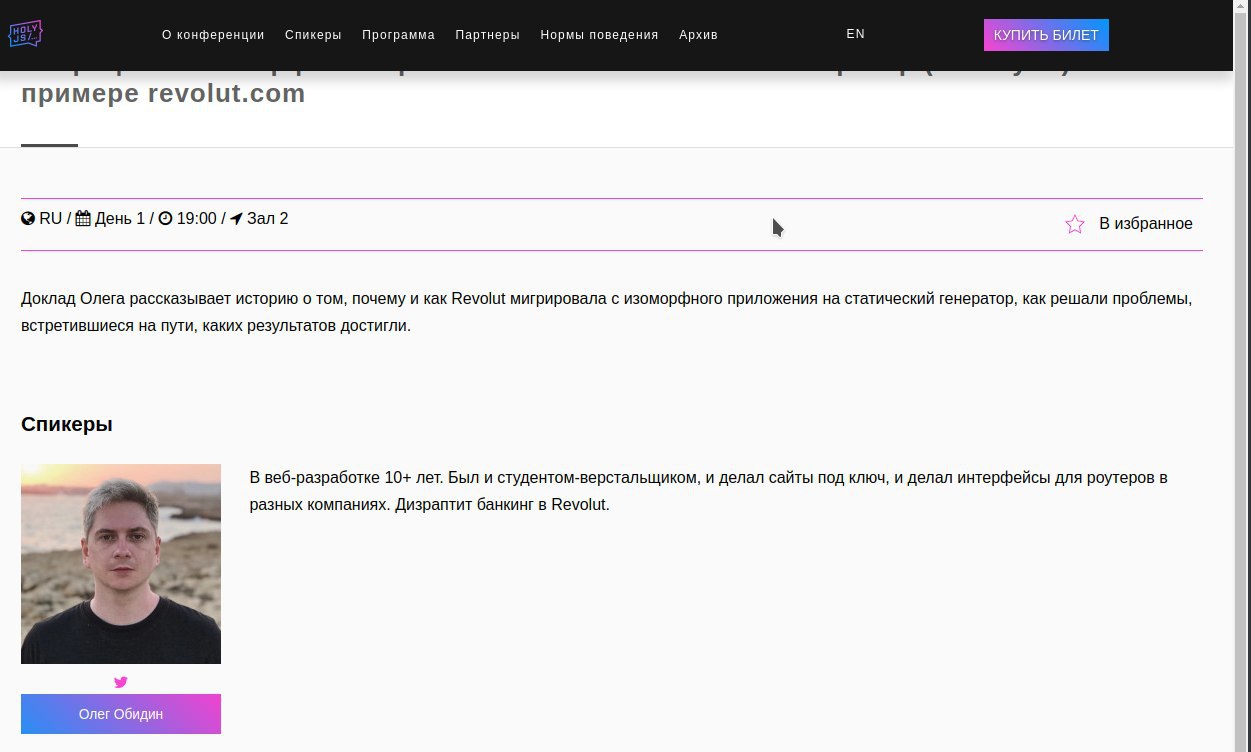Select Партнеры in the top menu
The image size is (1251, 752).
click(487, 35)
